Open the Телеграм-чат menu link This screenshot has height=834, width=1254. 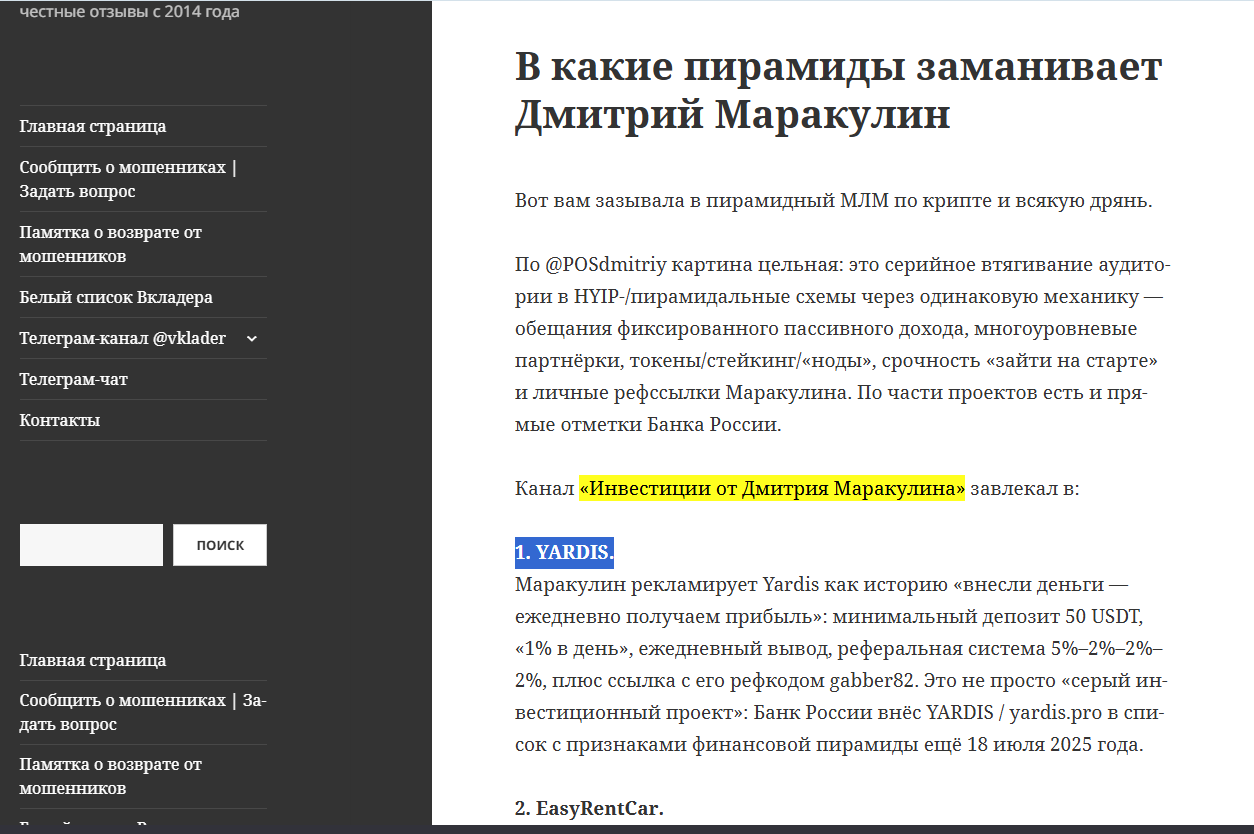point(73,379)
